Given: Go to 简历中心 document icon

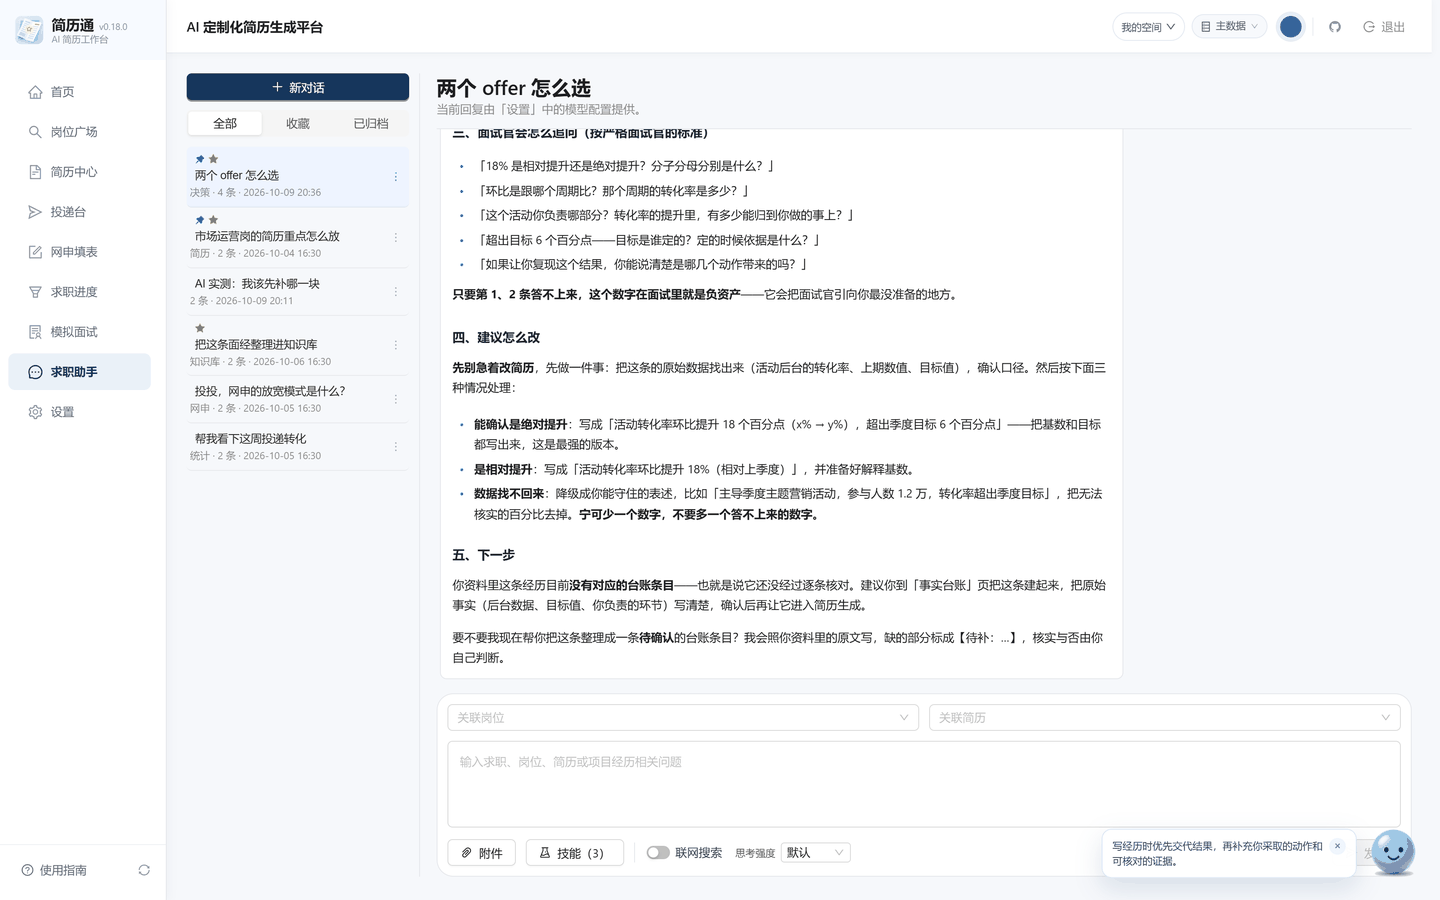Looking at the screenshot, I should (35, 172).
